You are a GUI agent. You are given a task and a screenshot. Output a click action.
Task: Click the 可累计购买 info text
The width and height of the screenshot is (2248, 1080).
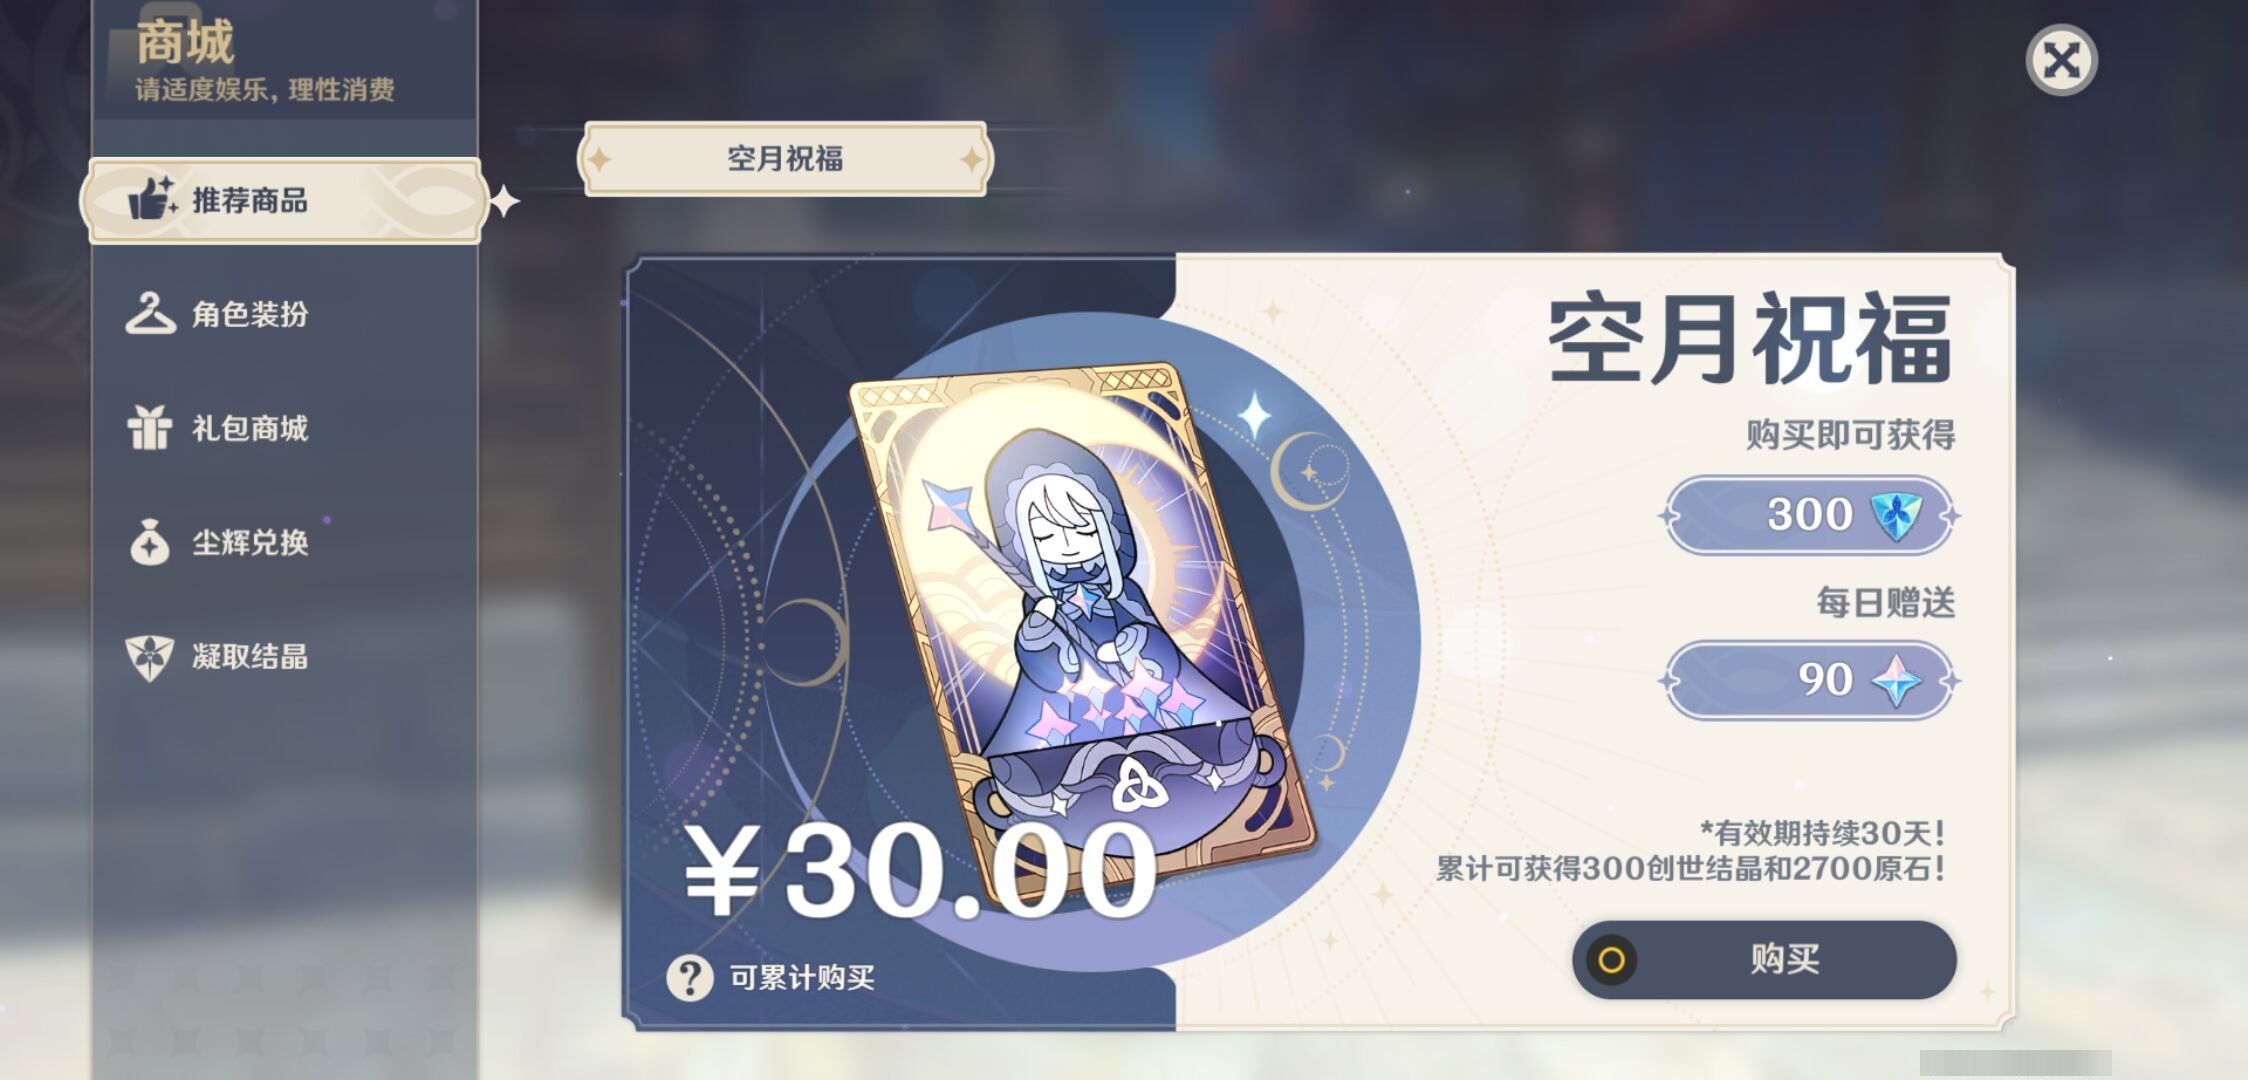pyautogui.click(x=802, y=977)
